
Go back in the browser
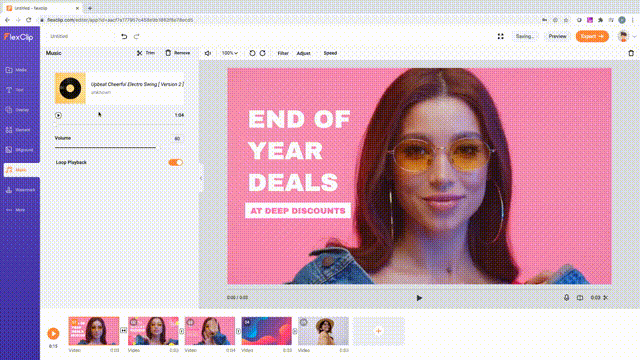(x=7, y=20)
